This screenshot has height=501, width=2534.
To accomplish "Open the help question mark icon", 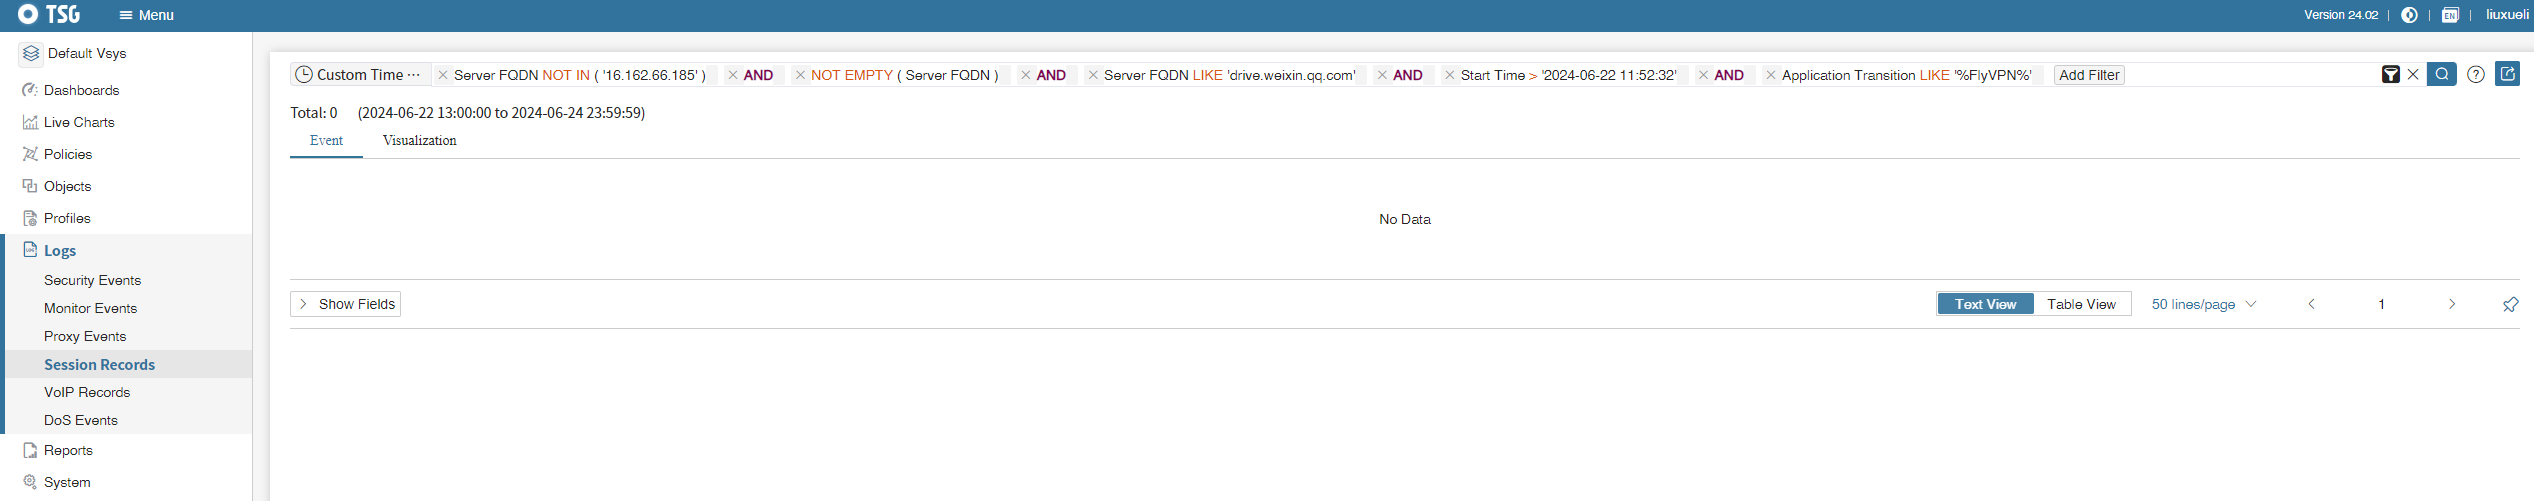I will coord(2476,74).
